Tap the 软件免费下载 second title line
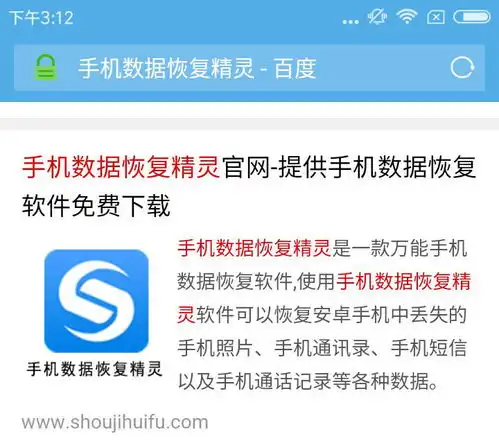Screen dimensions: 499x441 coord(96,206)
